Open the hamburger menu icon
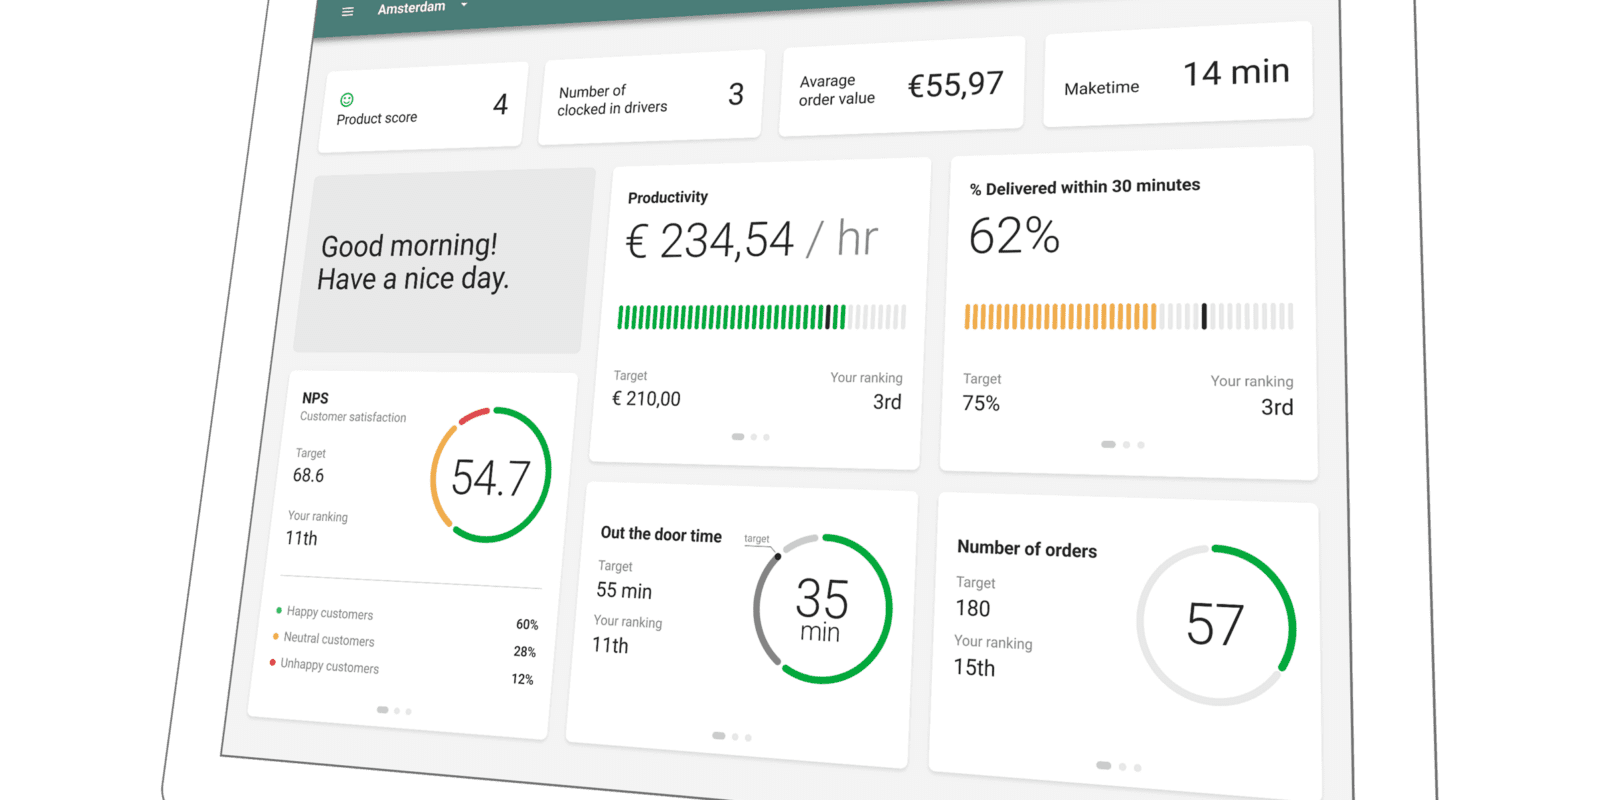1600x800 pixels. click(348, 12)
